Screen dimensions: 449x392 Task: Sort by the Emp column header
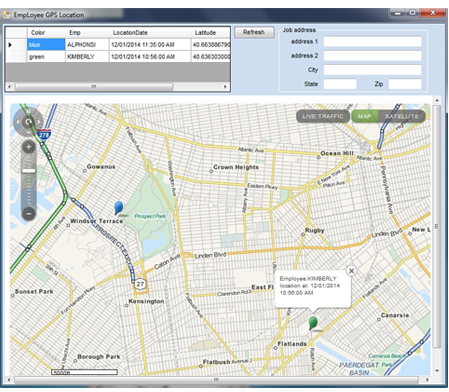coord(87,33)
